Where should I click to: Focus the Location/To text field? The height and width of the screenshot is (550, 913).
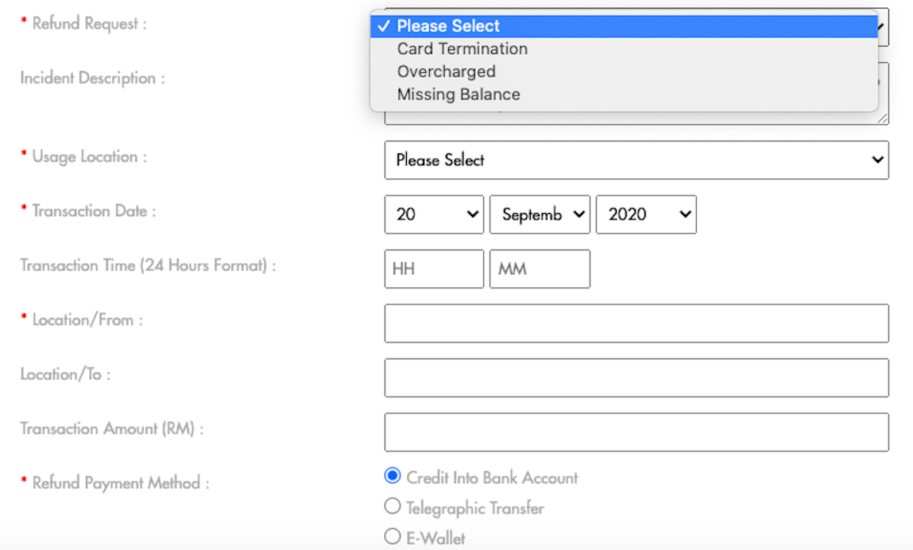636,378
